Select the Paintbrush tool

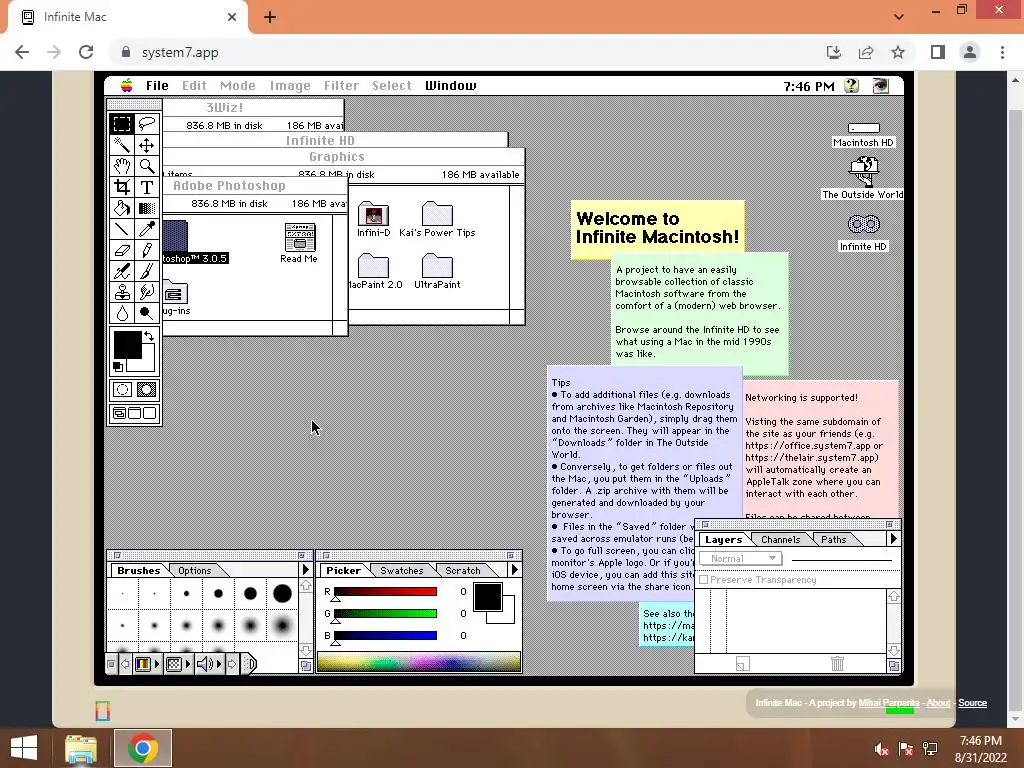(x=147, y=271)
